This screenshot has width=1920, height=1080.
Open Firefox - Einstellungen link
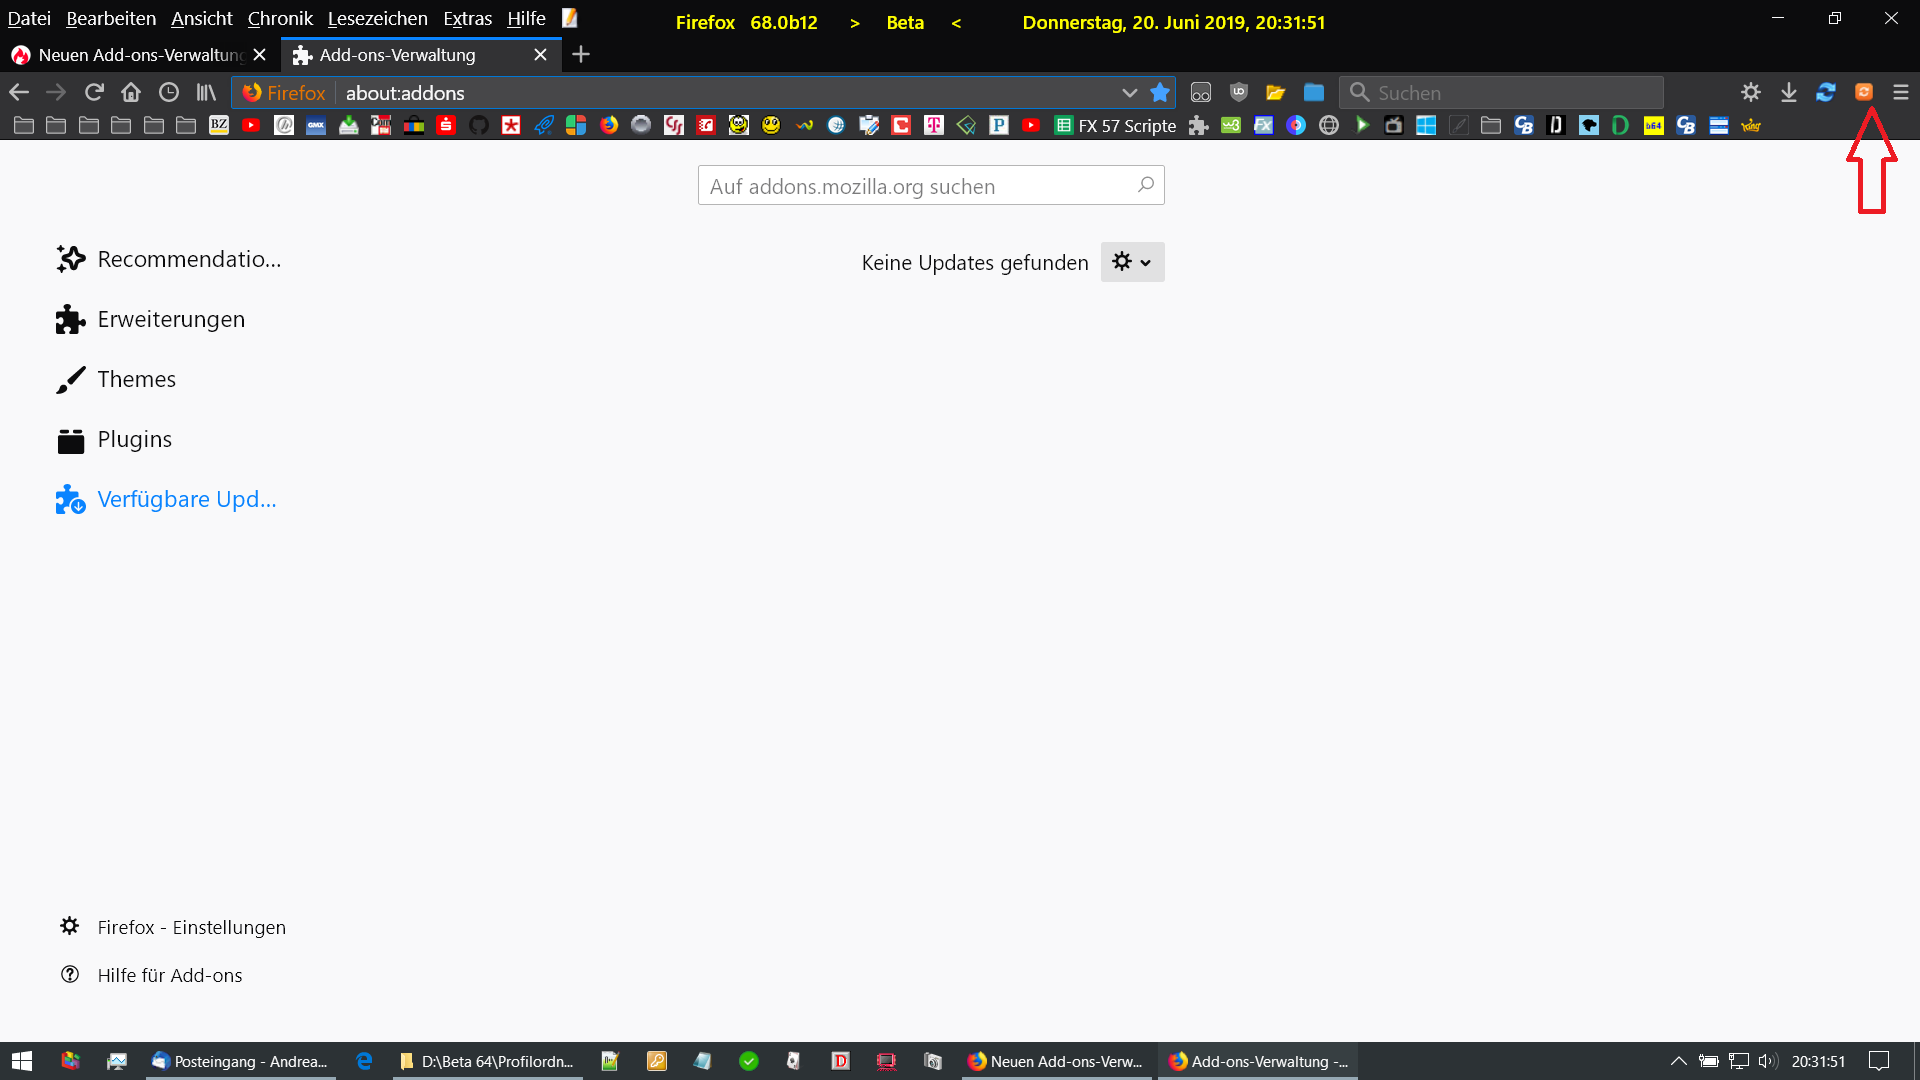click(x=191, y=927)
